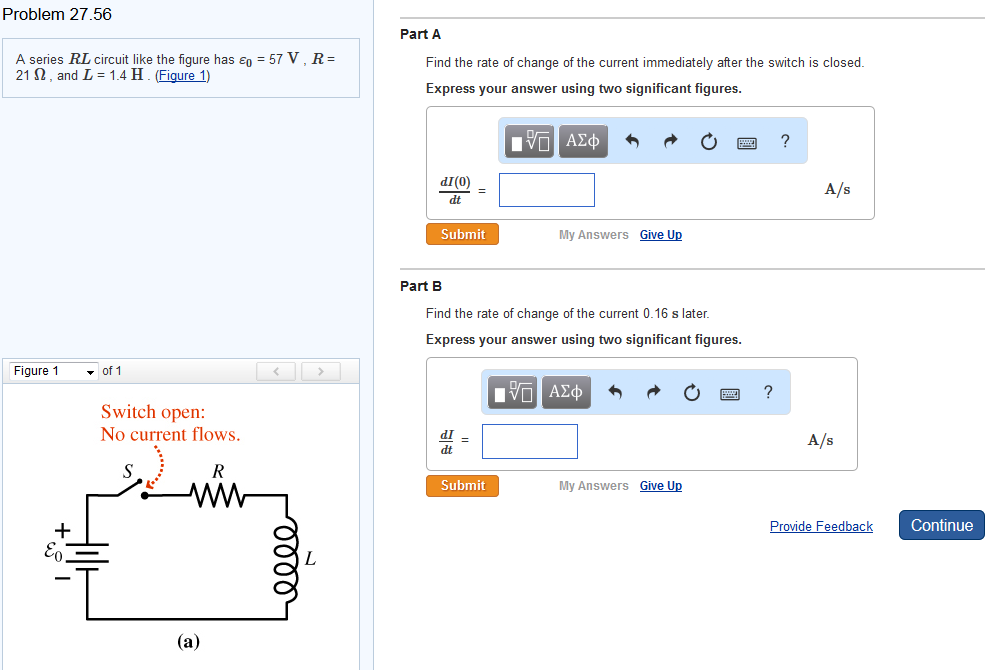Go to previous figure arrow
Viewport: 992px width, 670px height.
276,371
